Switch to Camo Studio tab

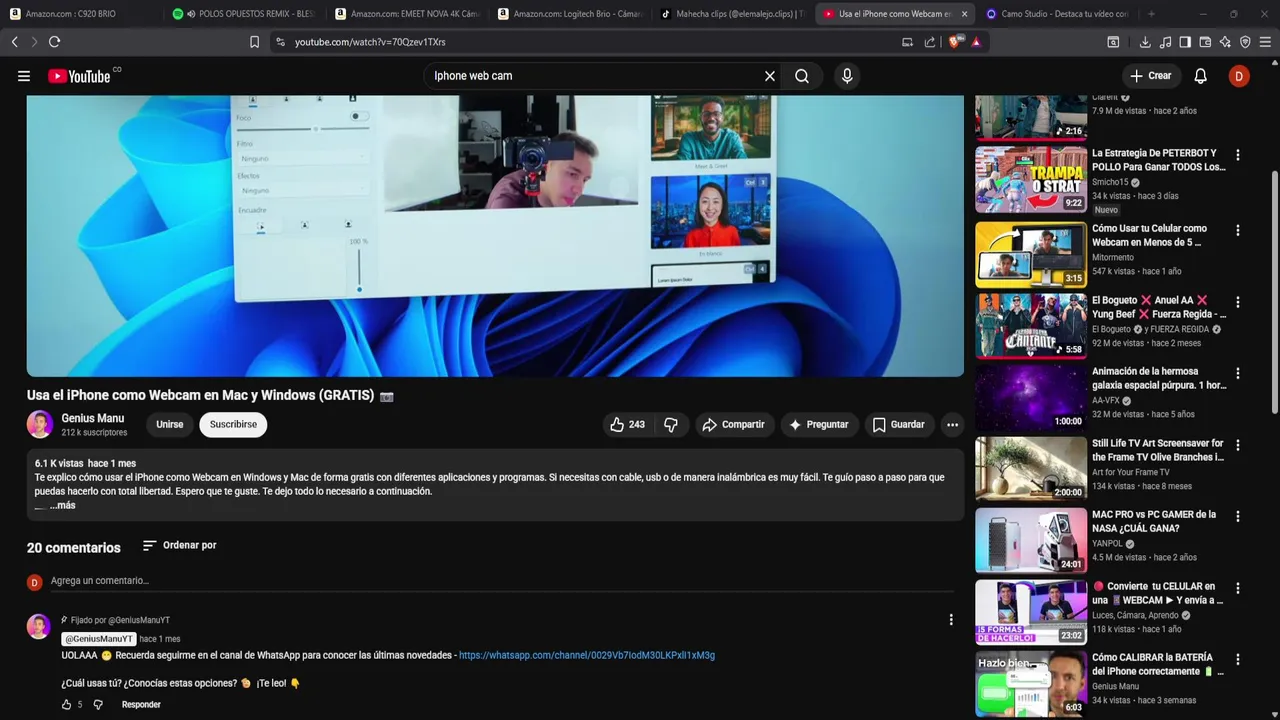click(1058, 14)
